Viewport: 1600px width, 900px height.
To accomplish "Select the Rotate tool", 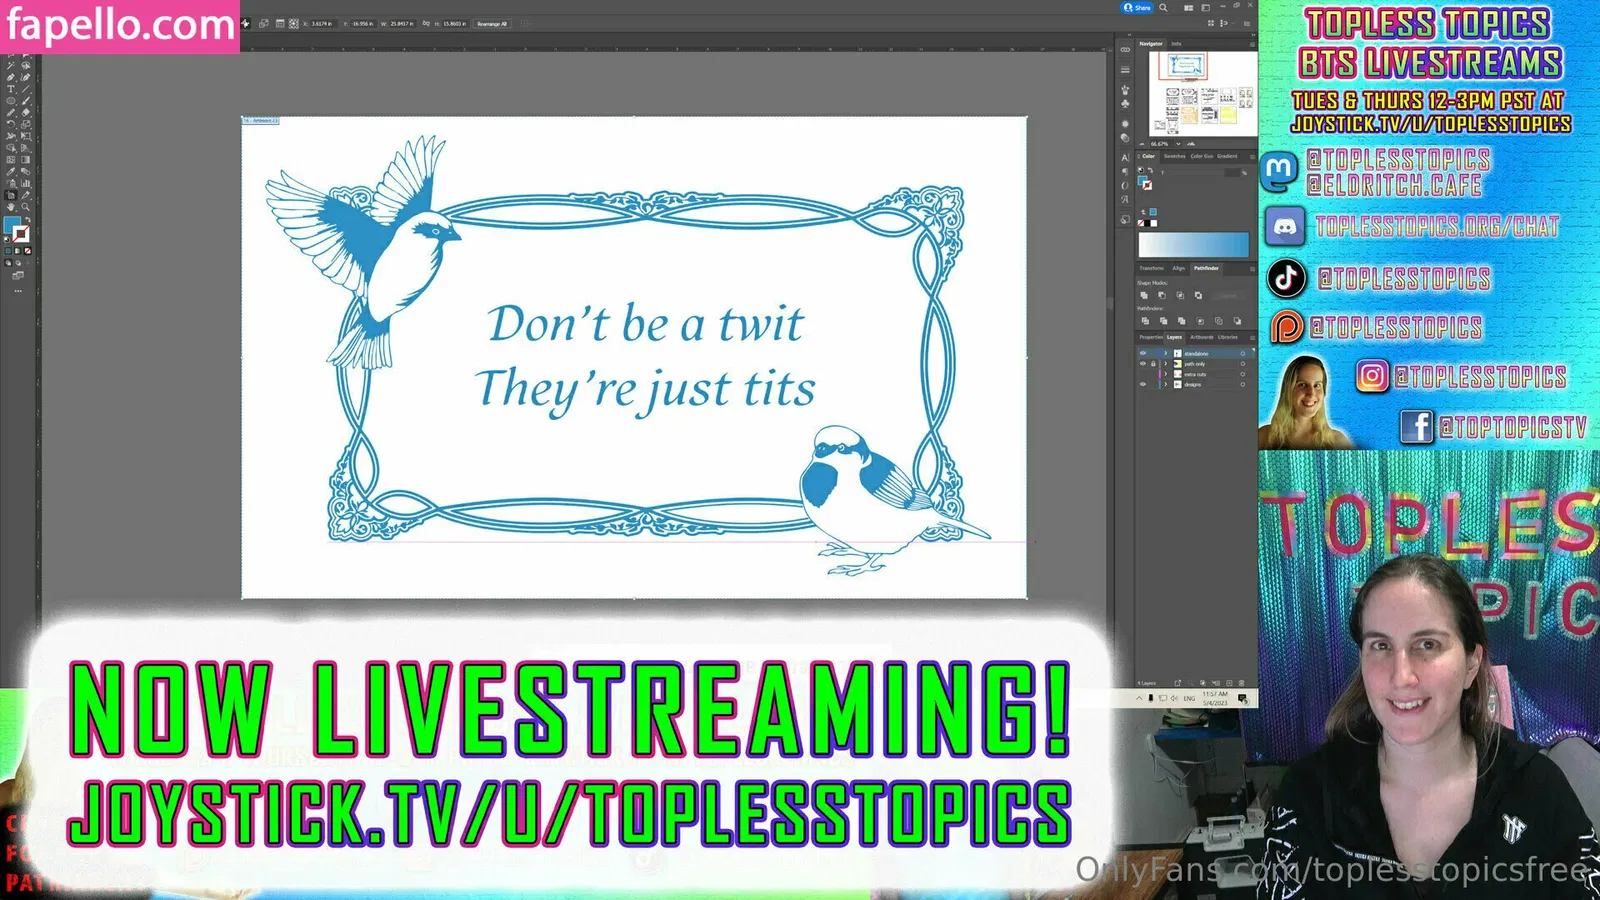I will 11,125.
